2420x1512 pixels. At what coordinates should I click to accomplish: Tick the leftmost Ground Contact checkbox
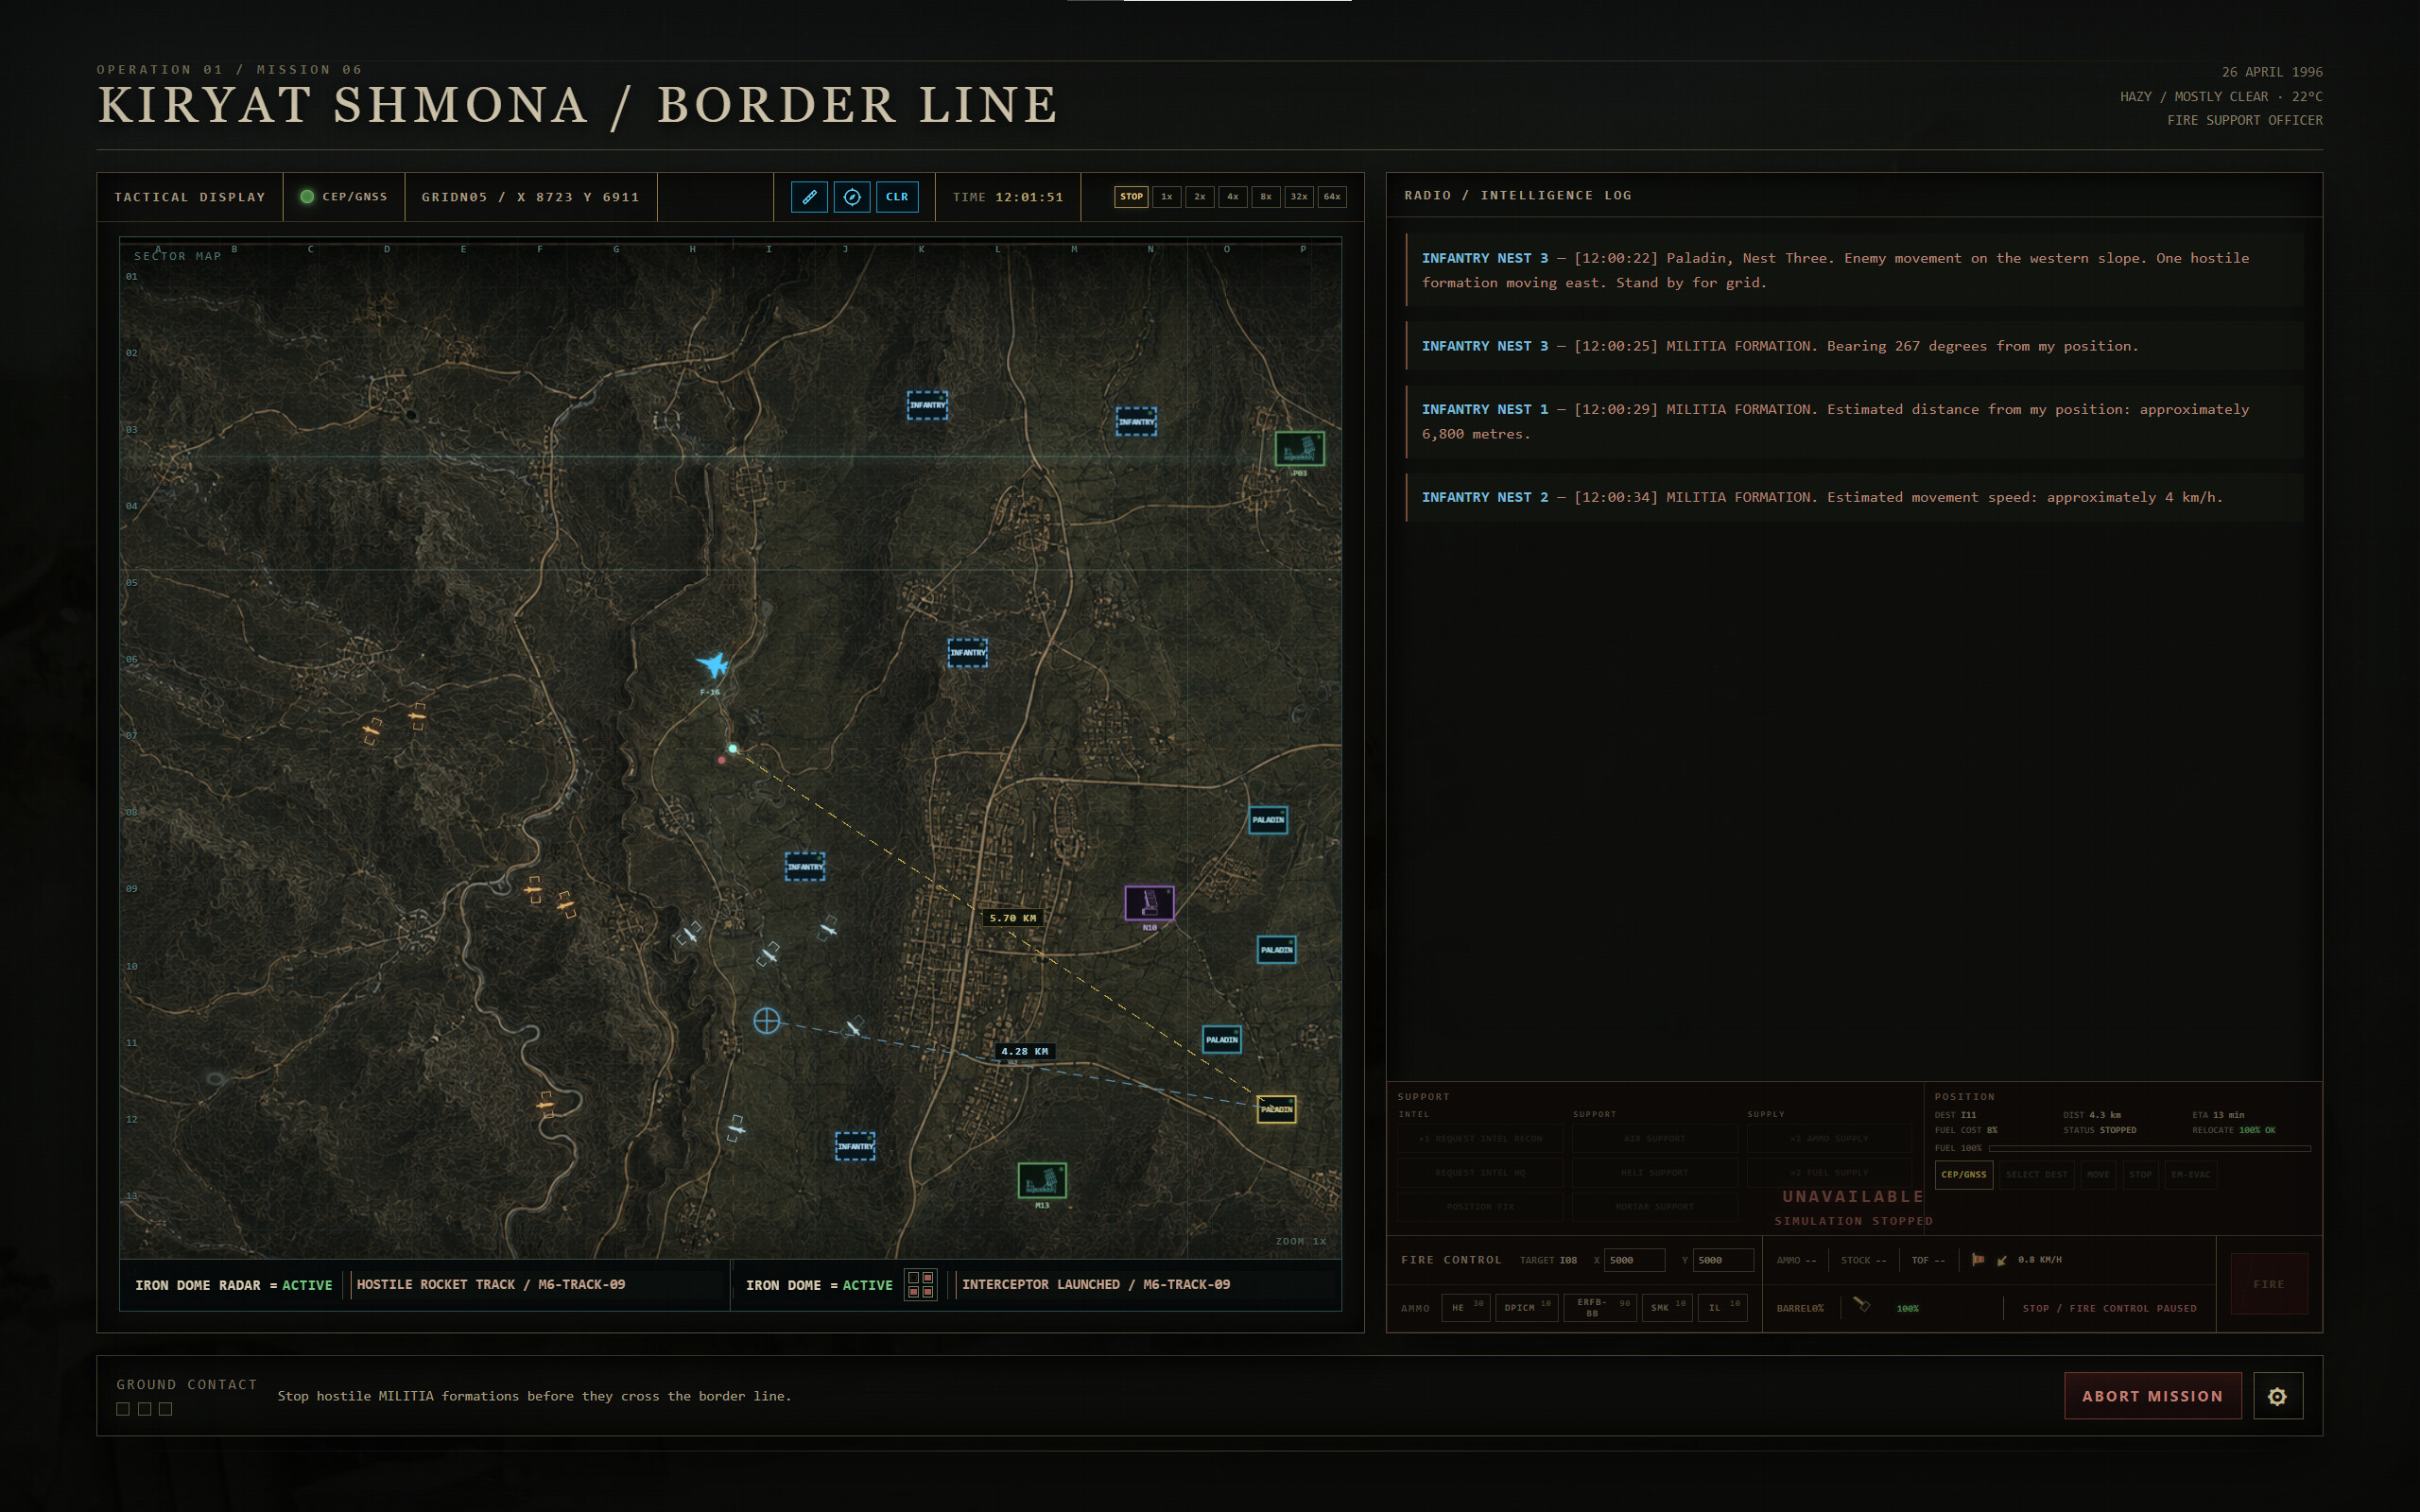(x=123, y=1409)
